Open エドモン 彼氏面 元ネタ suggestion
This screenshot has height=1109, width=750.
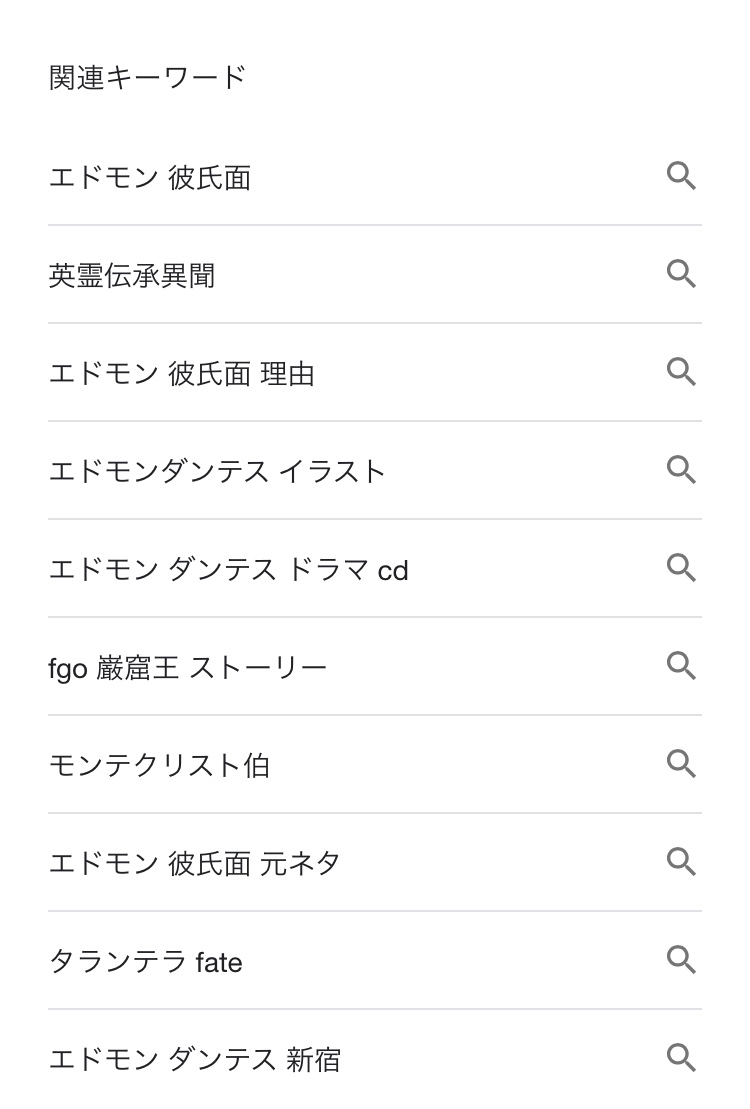pos(195,863)
